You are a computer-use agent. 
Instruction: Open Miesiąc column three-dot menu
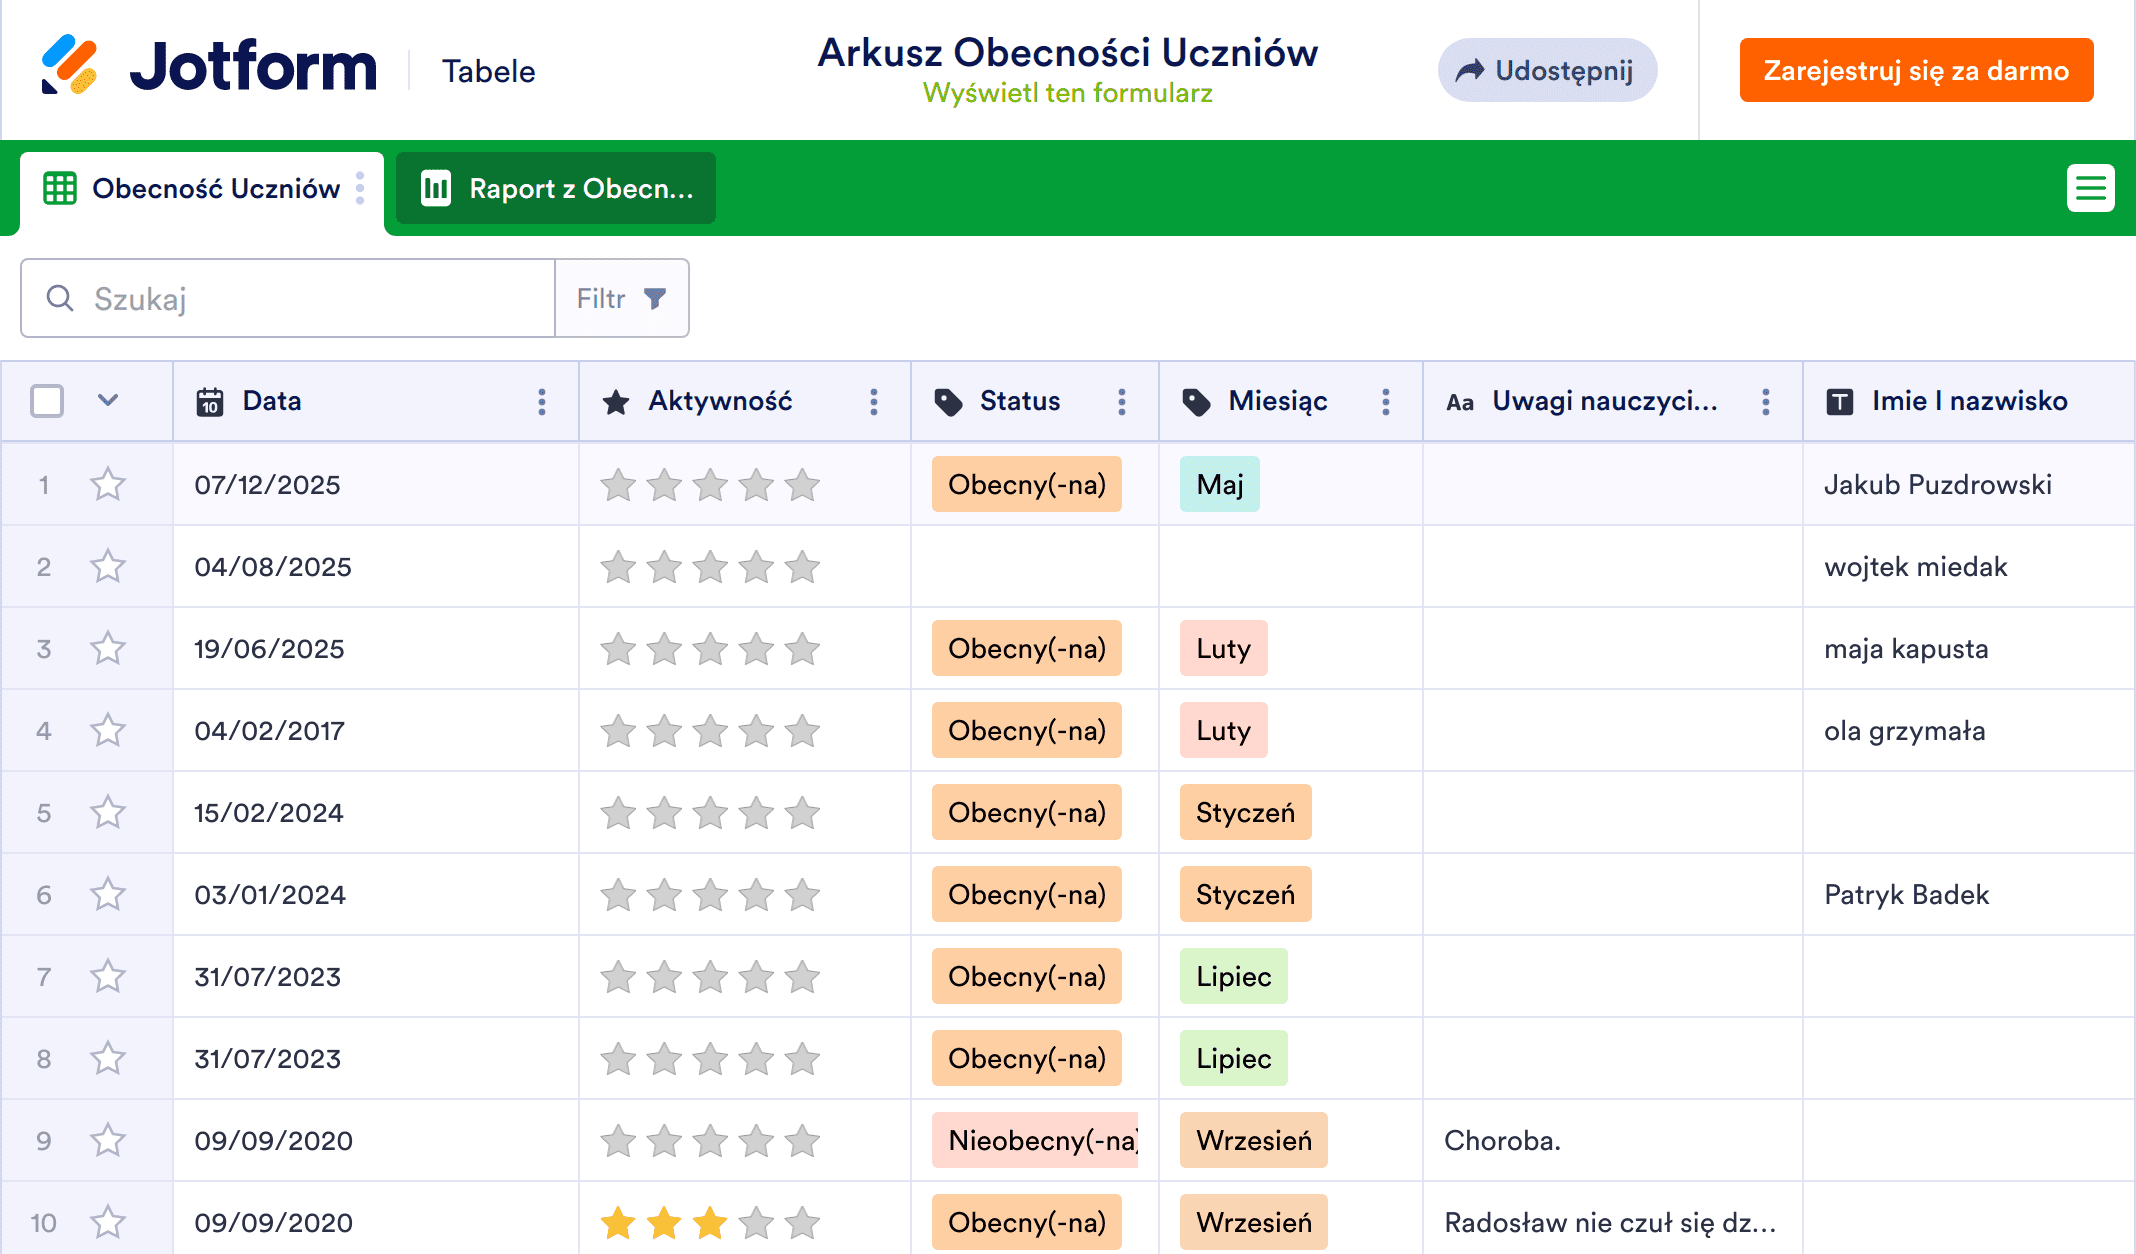[1386, 402]
